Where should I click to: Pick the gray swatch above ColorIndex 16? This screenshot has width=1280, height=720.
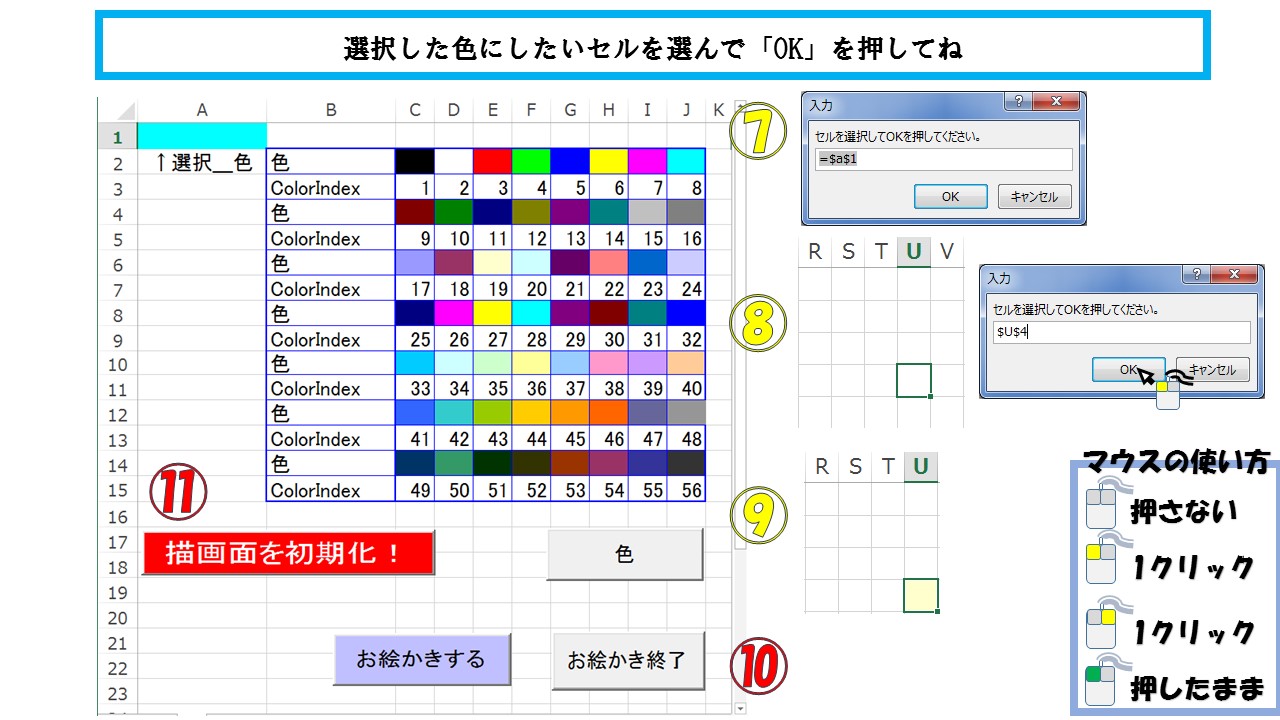pos(685,212)
